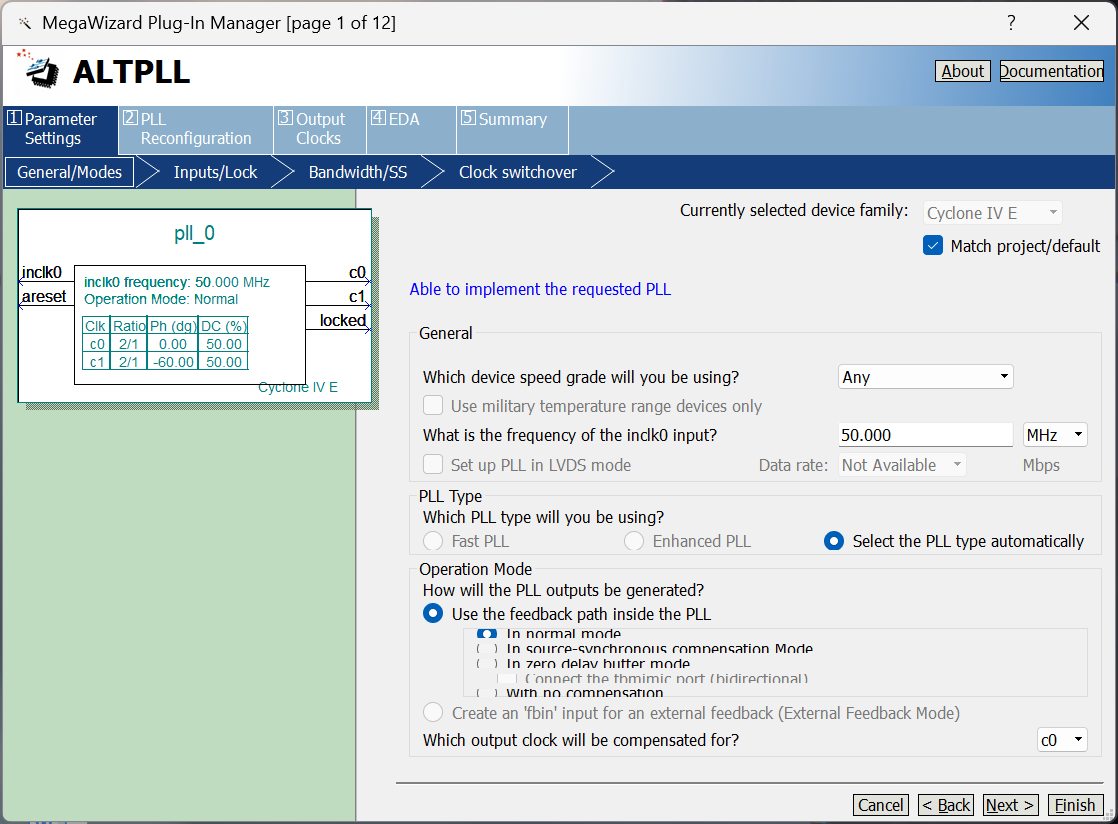This screenshot has height=824, width=1118.
Task: Choose Select the PLL type automatically
Action: click(834, 541)
